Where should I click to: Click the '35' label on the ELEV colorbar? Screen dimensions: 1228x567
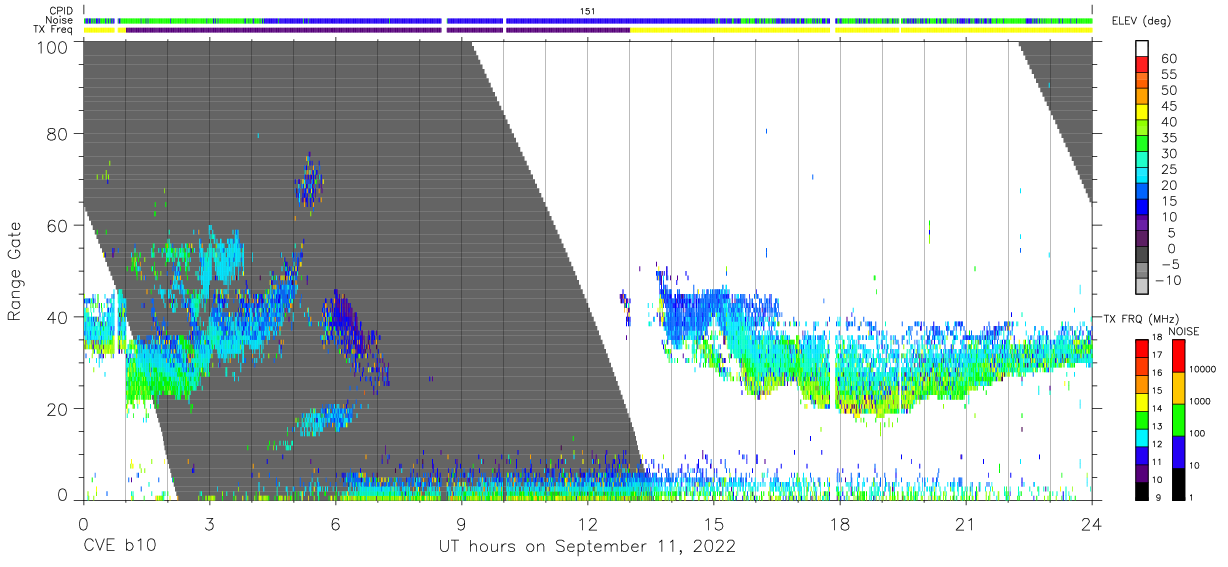pyautogui.click(x=1168, y=138)
